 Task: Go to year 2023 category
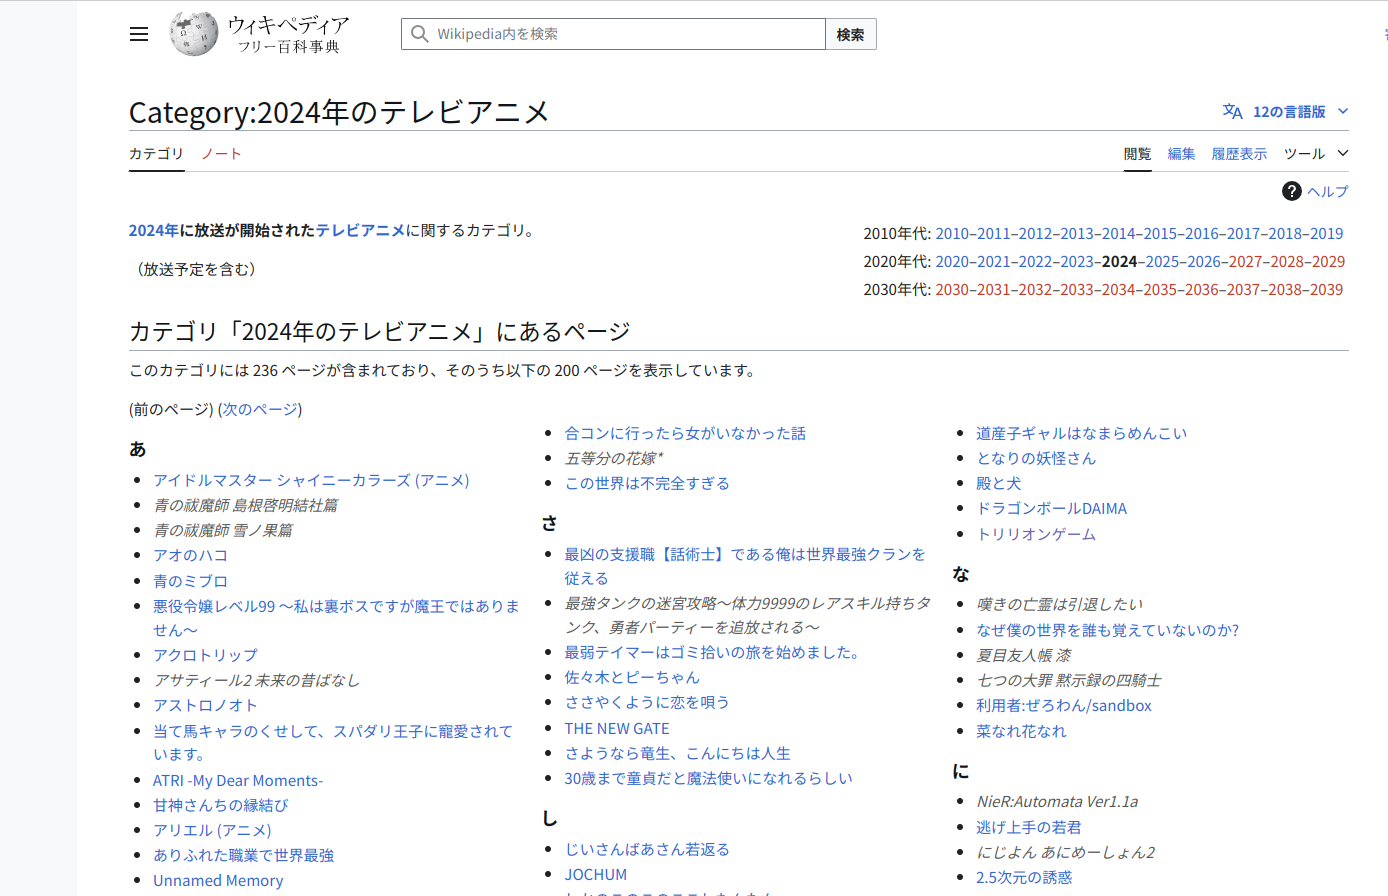(1077, 261)
